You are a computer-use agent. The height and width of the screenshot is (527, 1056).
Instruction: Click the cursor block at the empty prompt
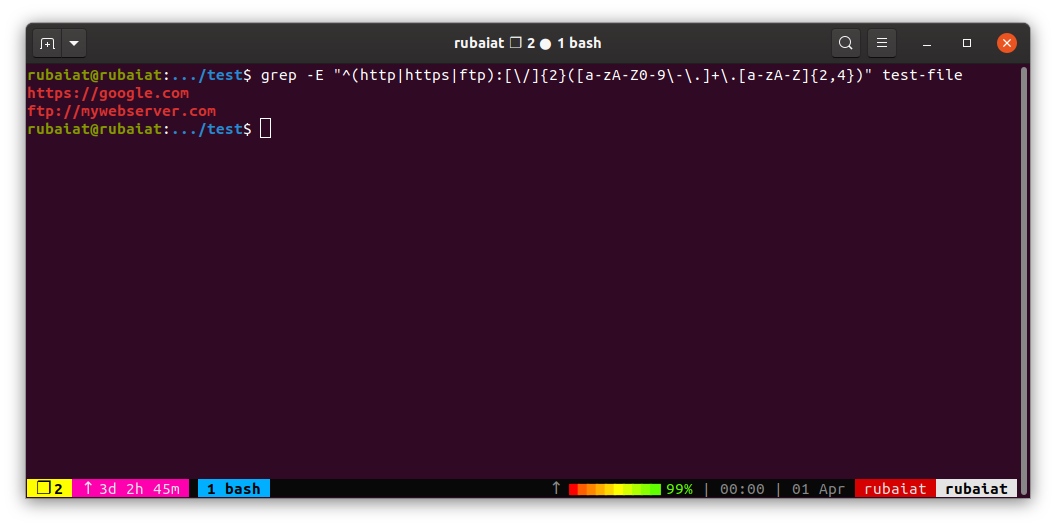tap(265, 129)
